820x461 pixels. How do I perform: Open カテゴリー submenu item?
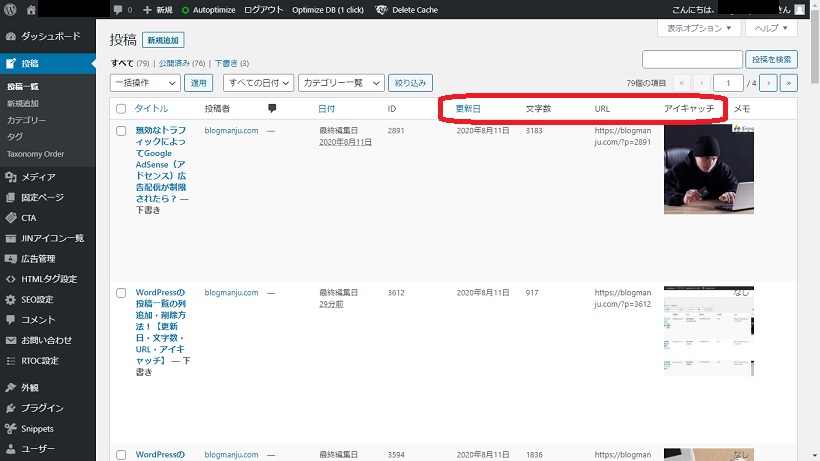click(27, 120)
